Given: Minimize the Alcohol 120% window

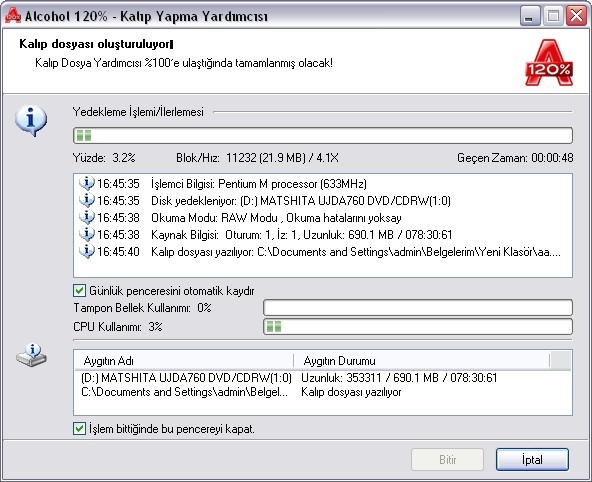Looking at the screenshot, I should click(530, 16).
